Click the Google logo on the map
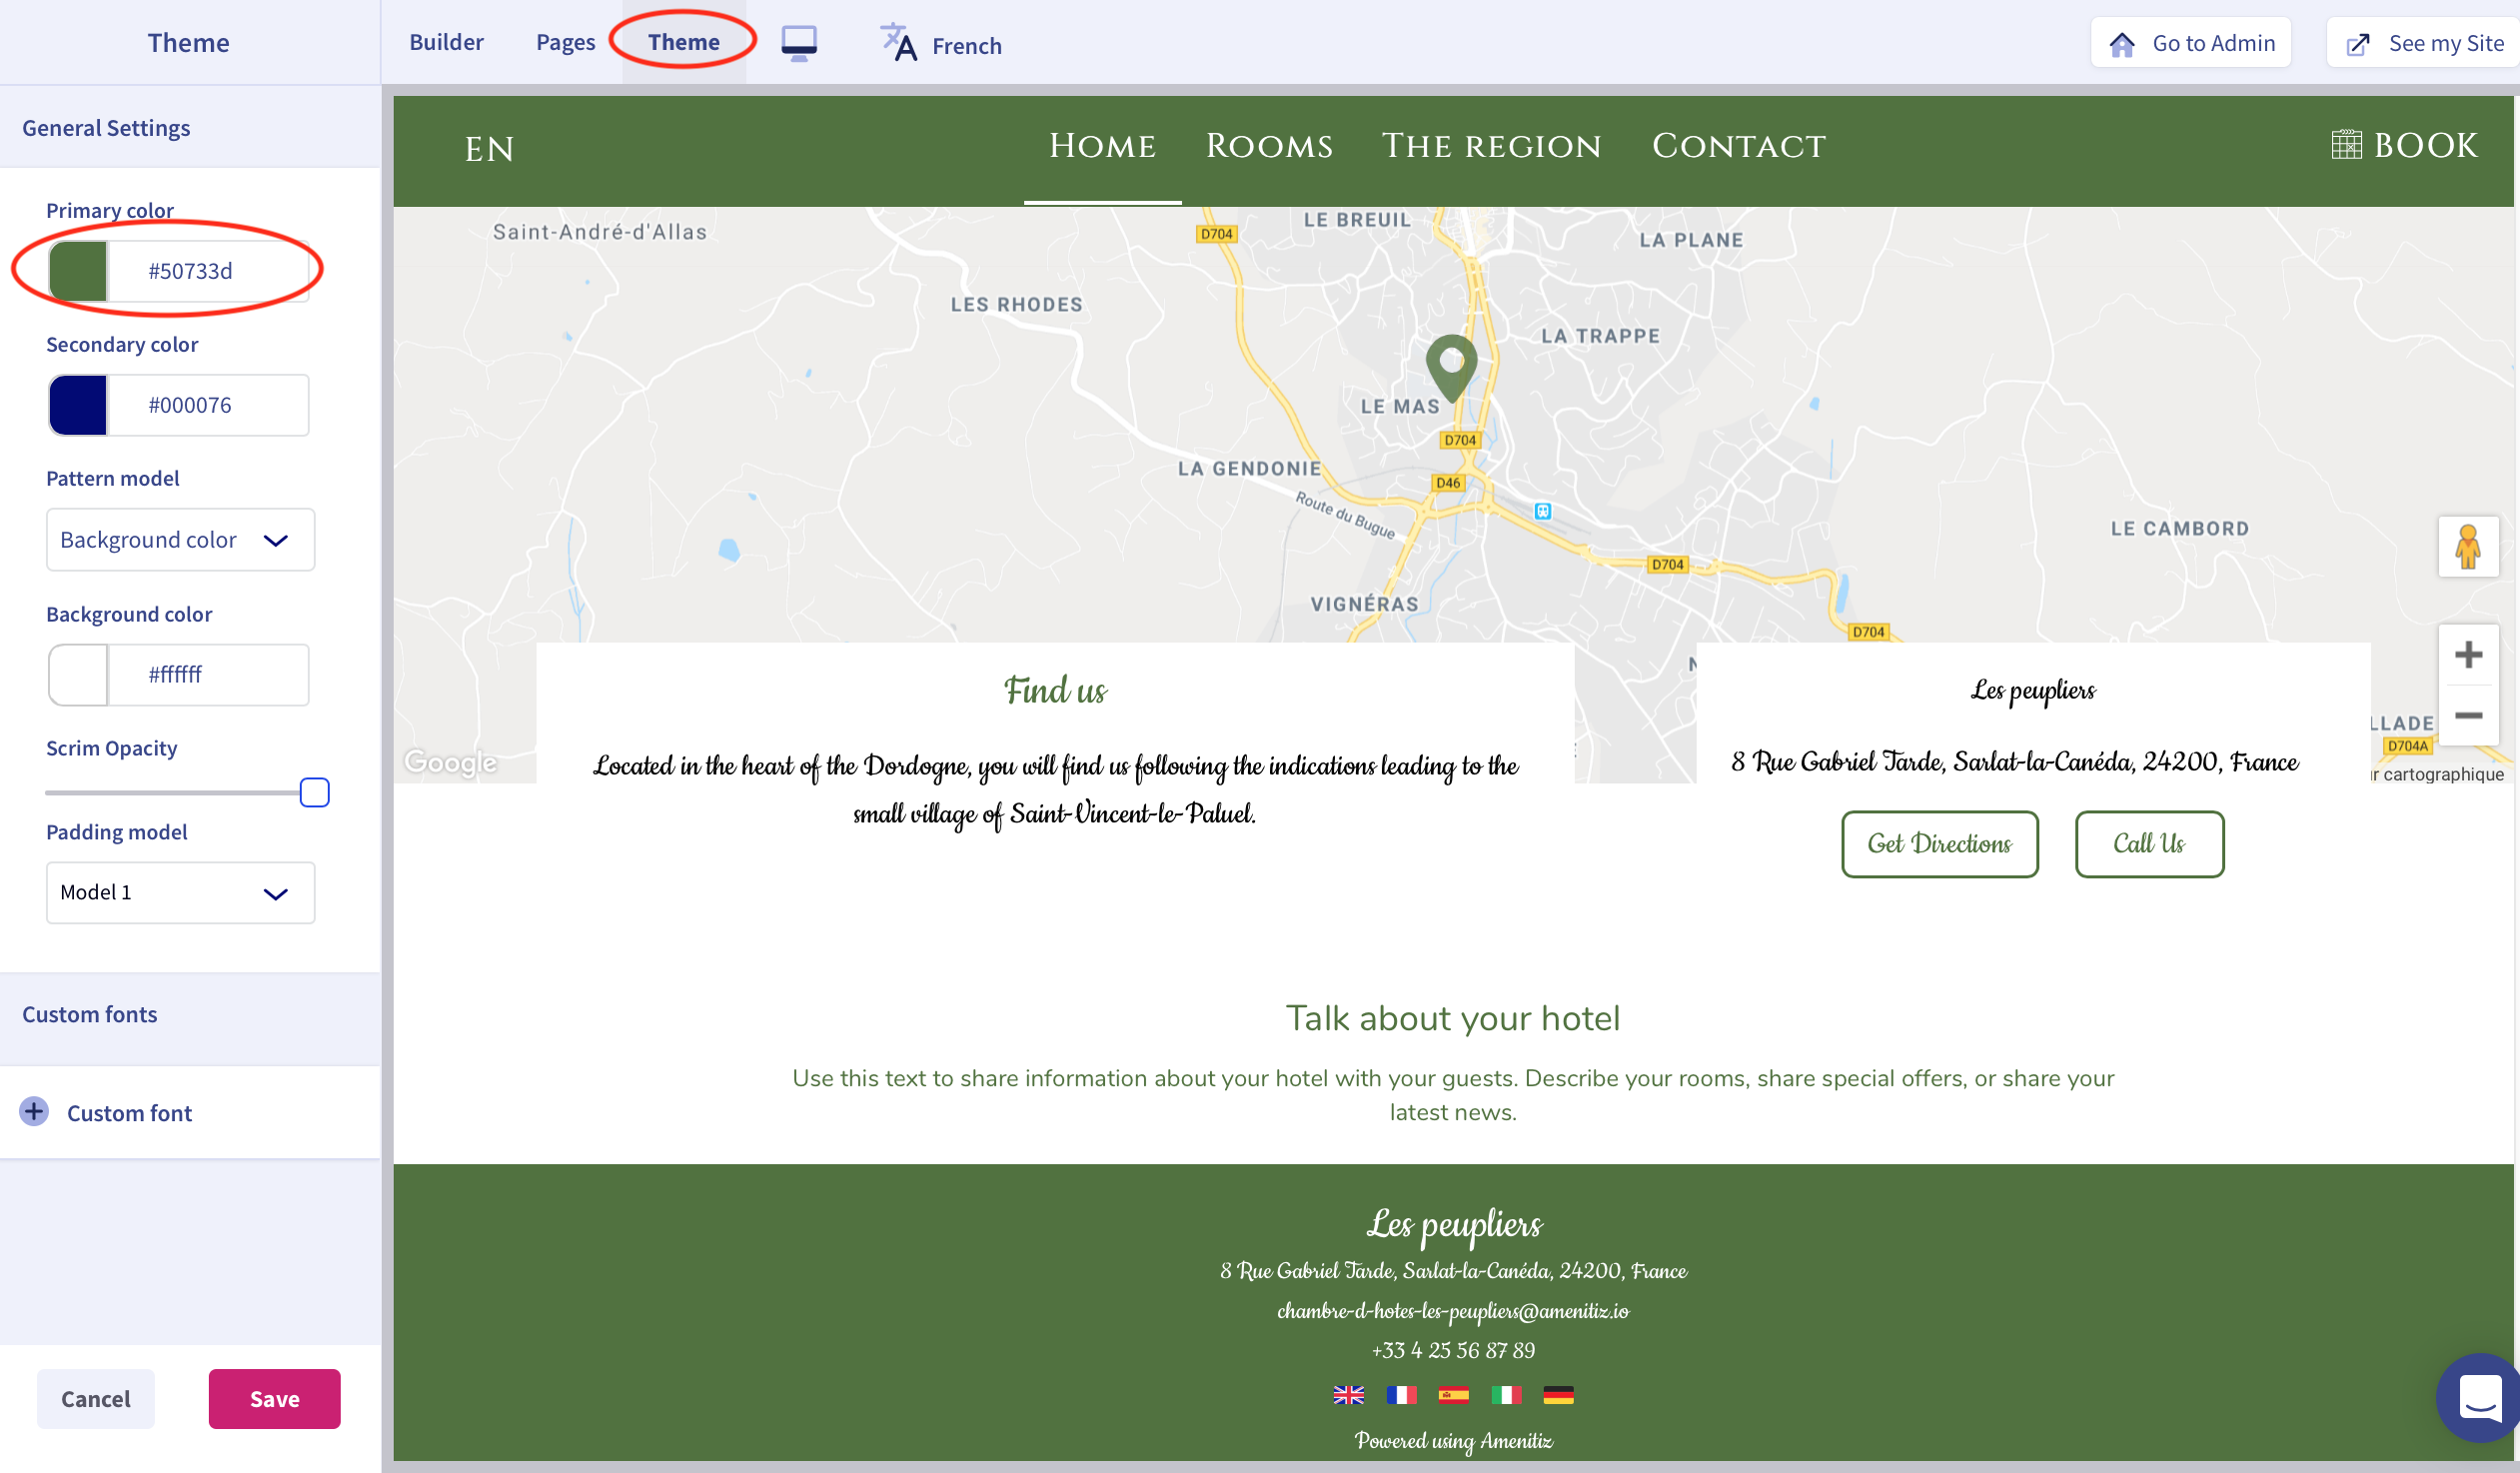 (450, 762)
